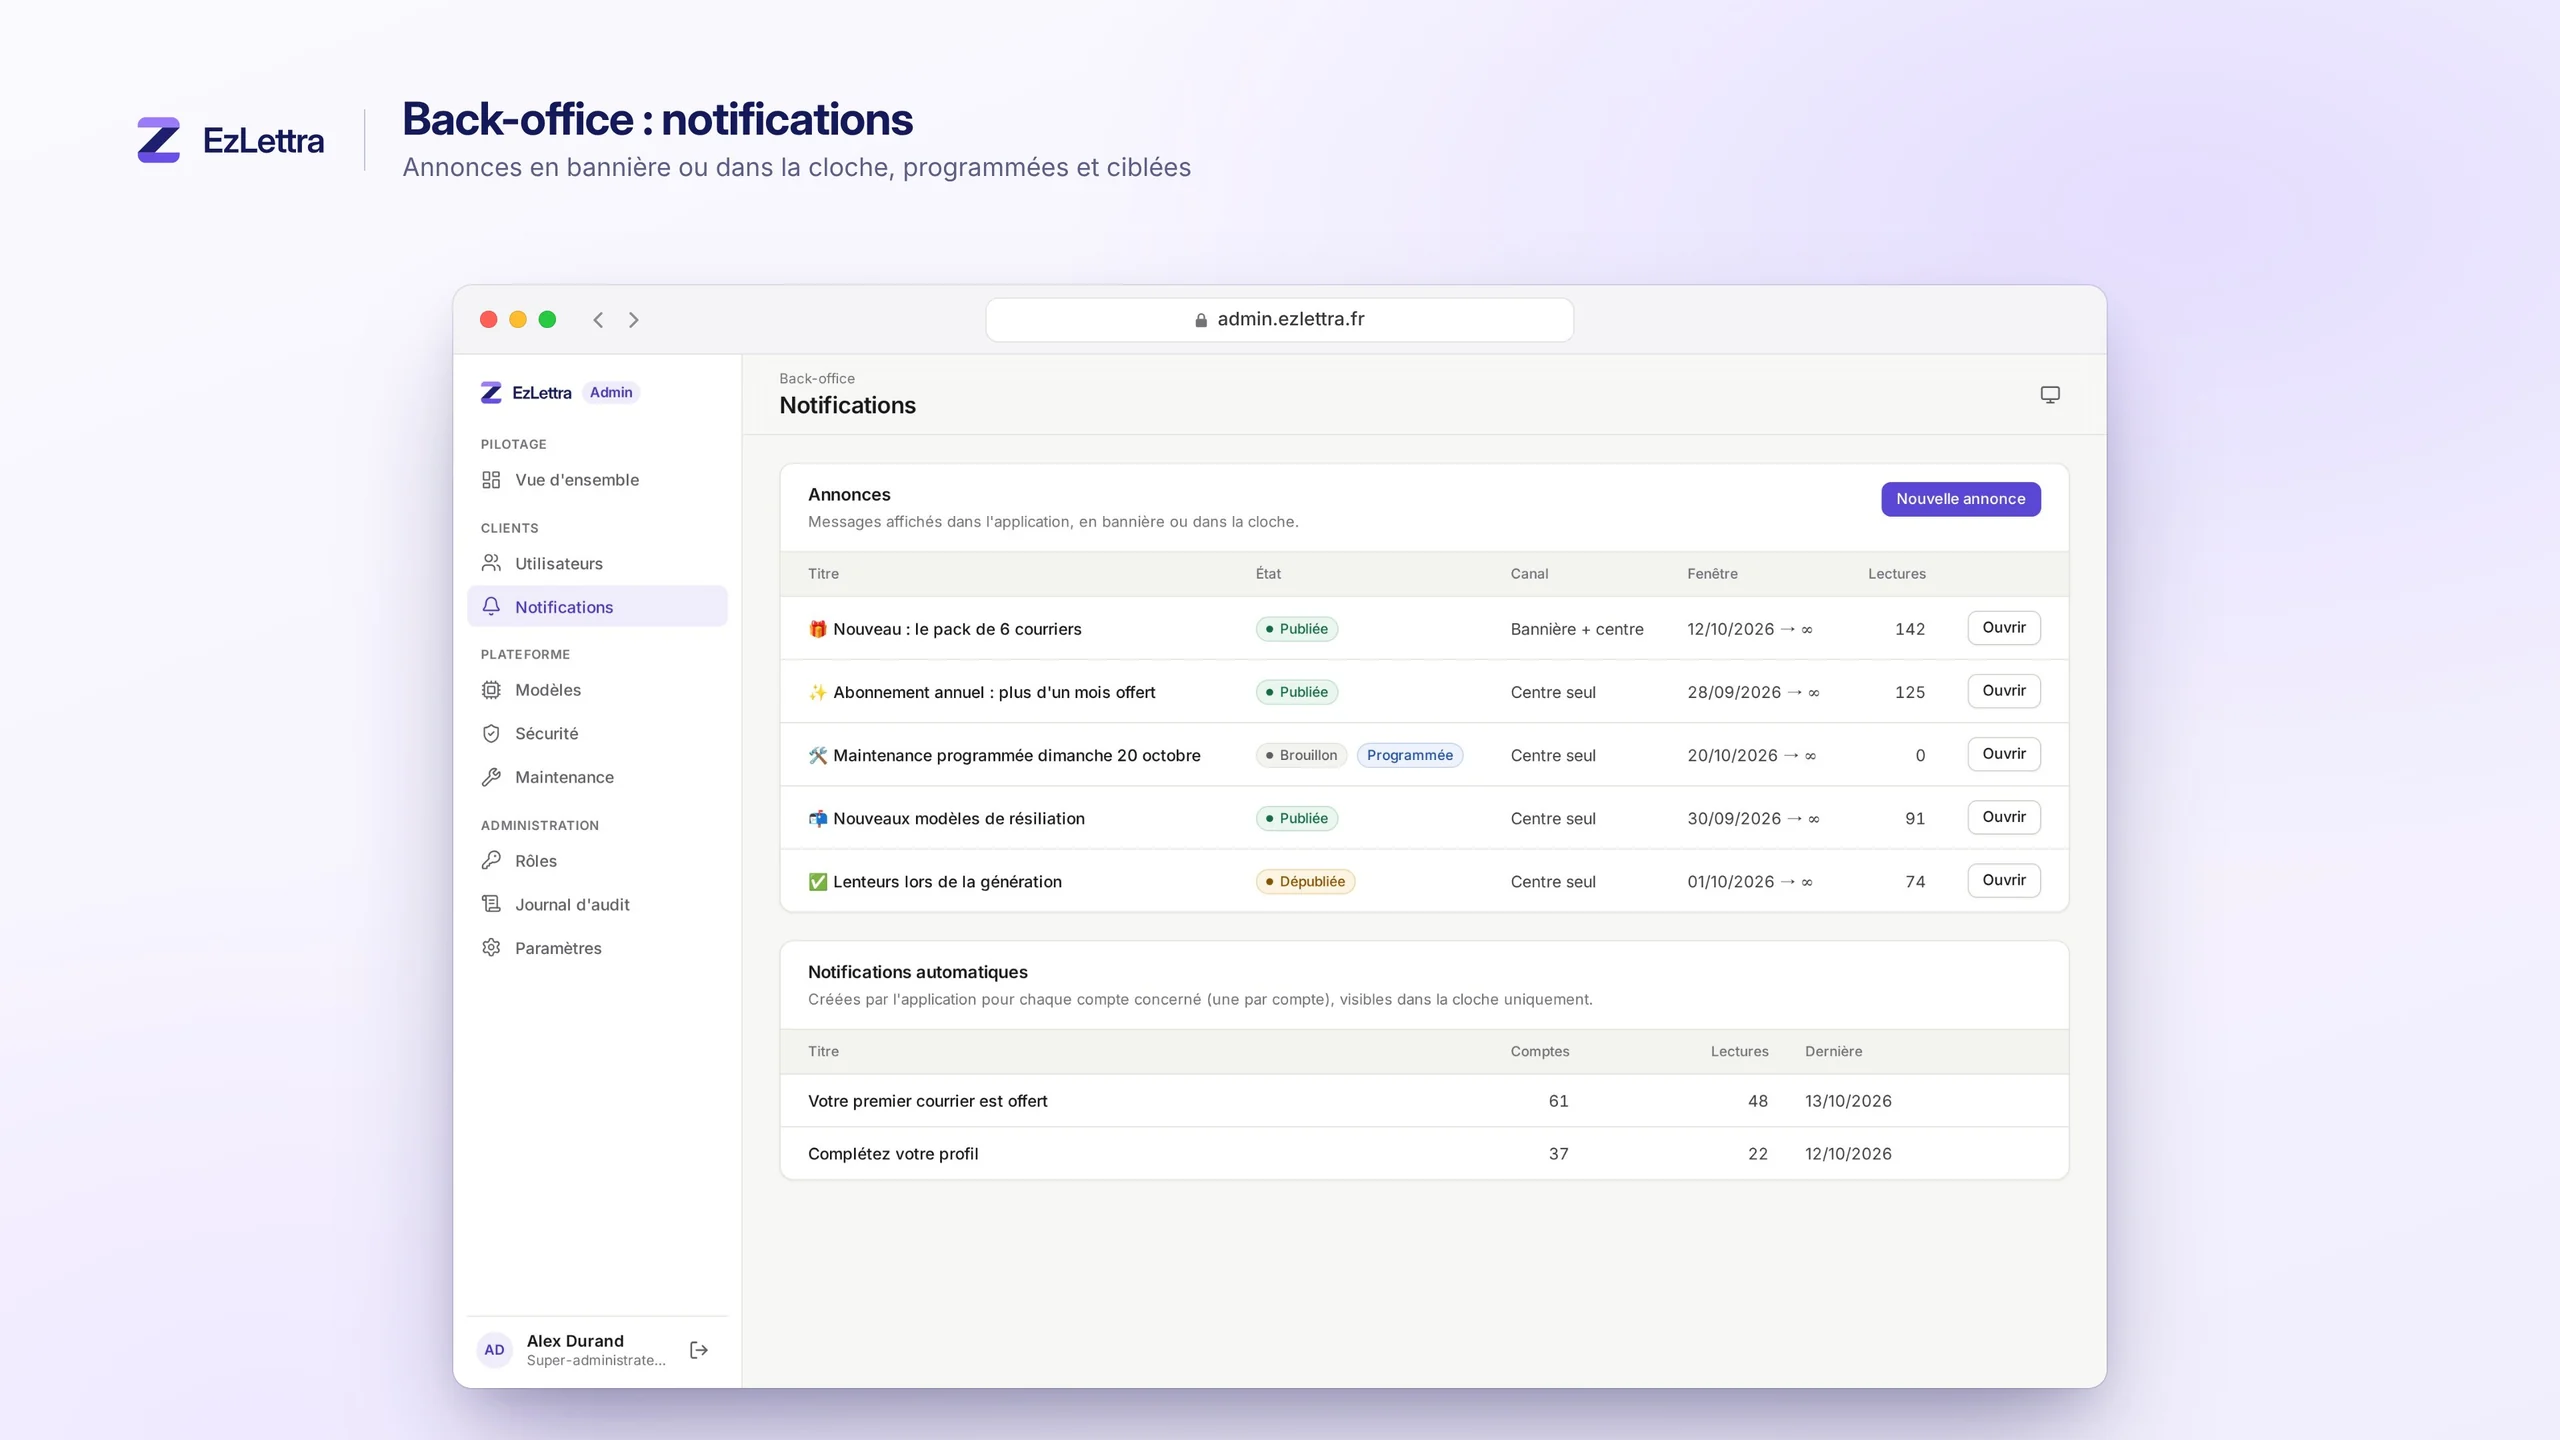
Task: Open the Vue d'ensemble page
Action: point(597,480)
